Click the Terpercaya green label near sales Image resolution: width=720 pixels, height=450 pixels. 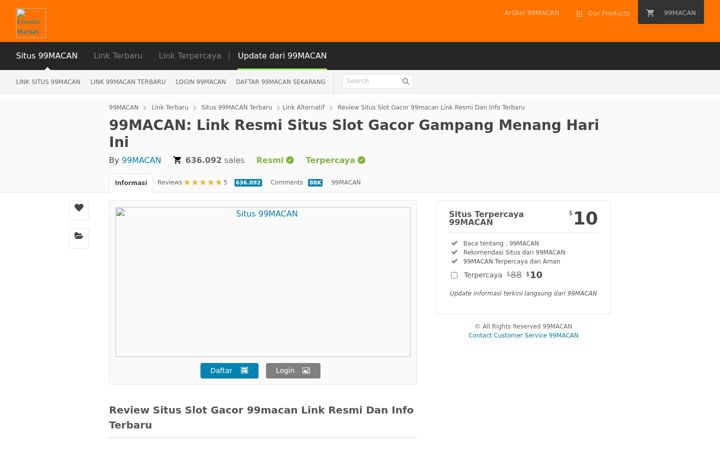pos(330,160)
